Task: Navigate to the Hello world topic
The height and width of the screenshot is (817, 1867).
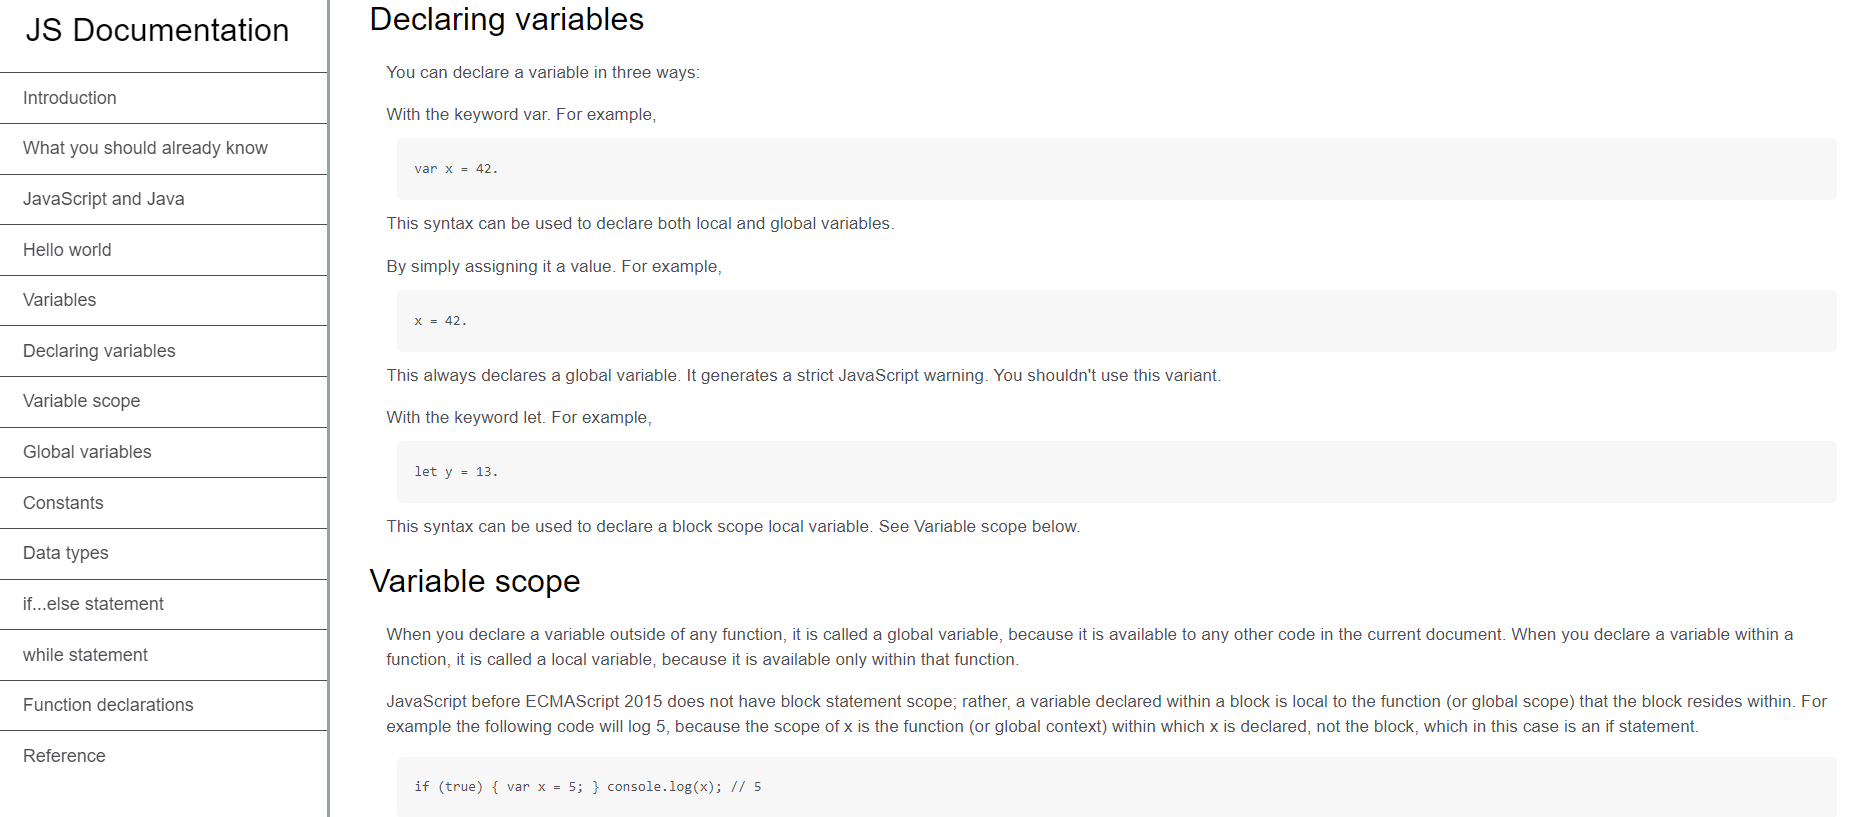Action: click(x=67, y=250)
